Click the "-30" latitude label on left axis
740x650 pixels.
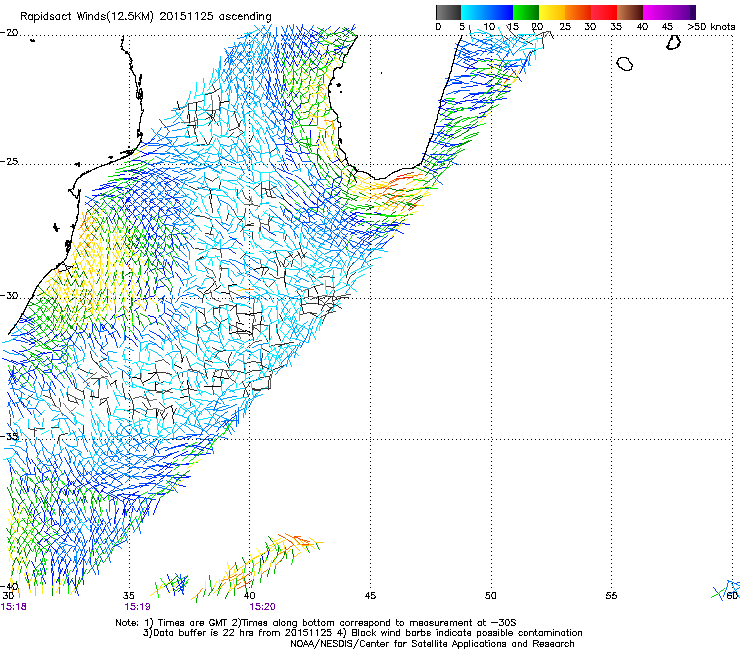(9, 296)
